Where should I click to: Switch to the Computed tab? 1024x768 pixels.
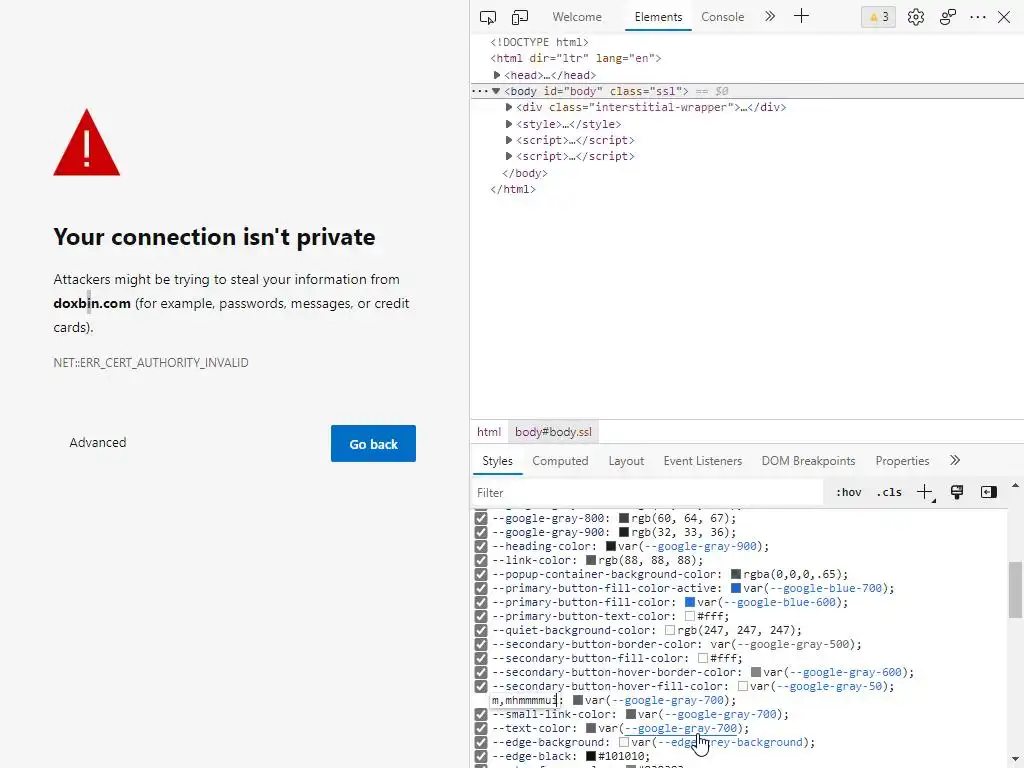coord(560,460)
